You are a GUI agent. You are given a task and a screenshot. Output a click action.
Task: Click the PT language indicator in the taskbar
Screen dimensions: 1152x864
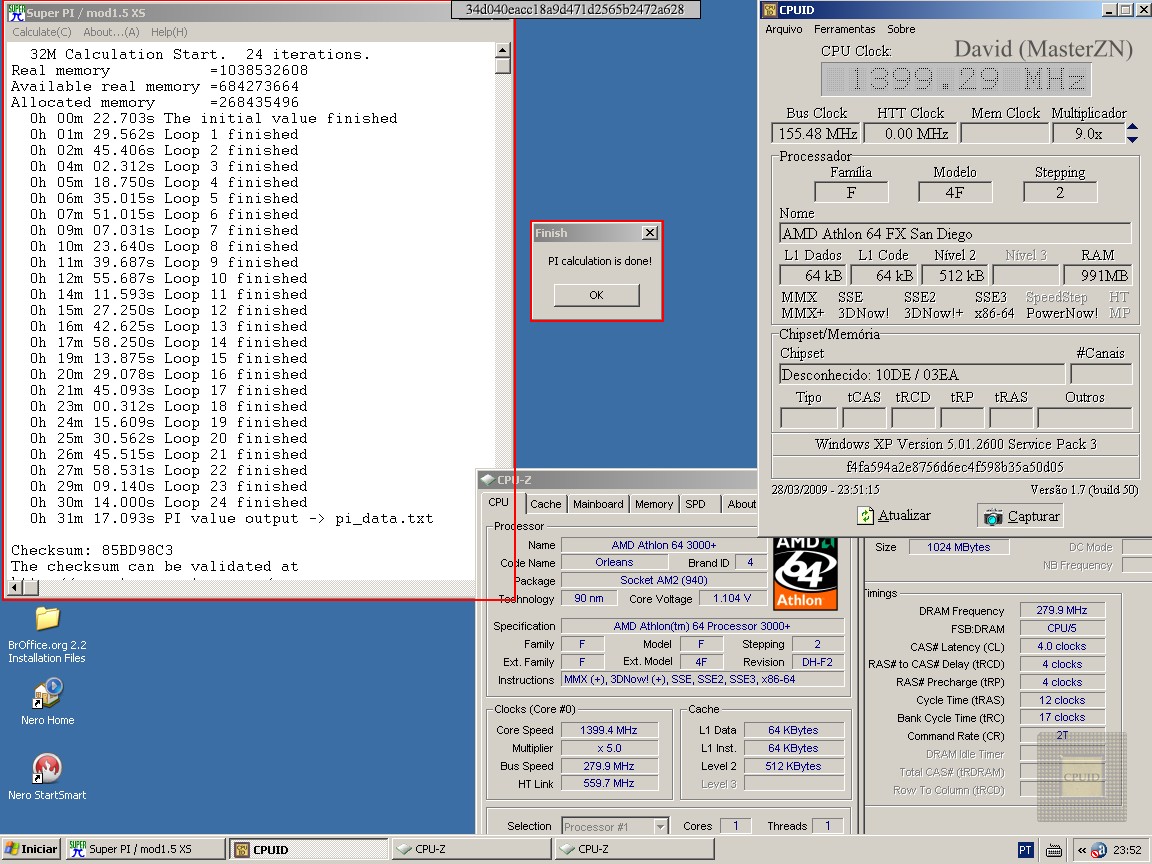pos(1025,850)
